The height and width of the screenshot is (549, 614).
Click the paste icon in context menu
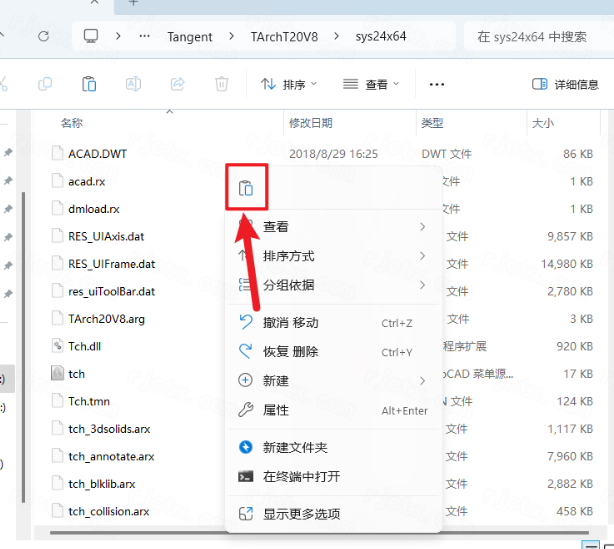[245, 188]
